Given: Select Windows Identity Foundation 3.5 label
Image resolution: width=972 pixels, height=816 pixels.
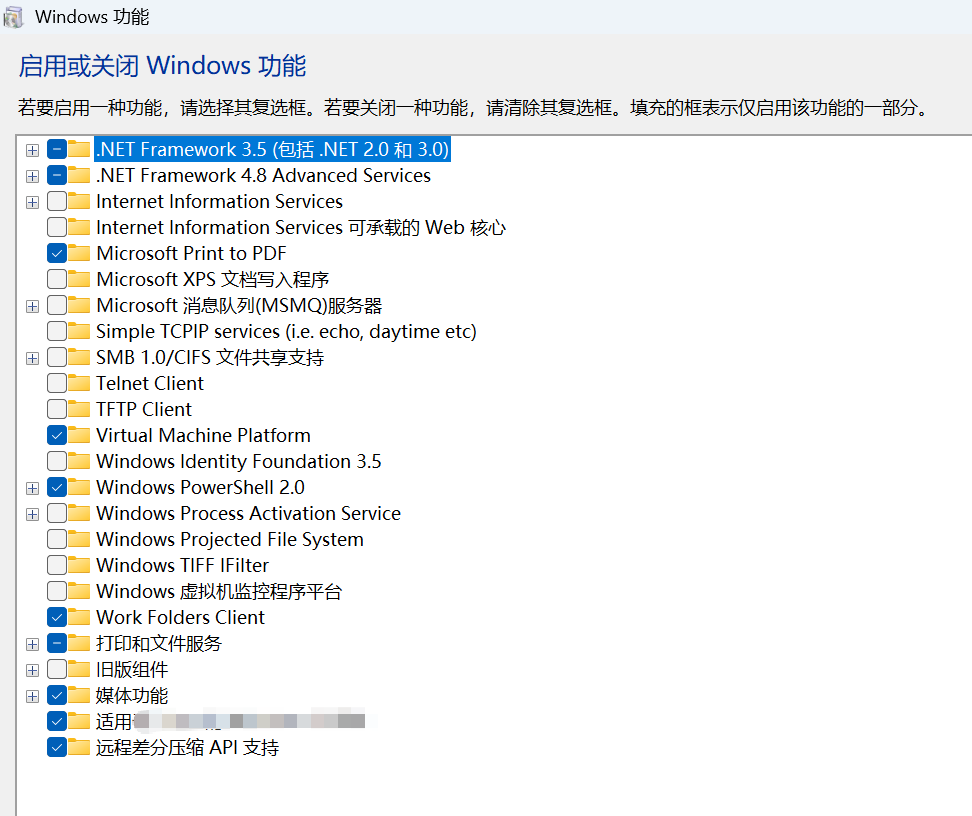Looking at the screenshot, I should [x=239, y=462].
